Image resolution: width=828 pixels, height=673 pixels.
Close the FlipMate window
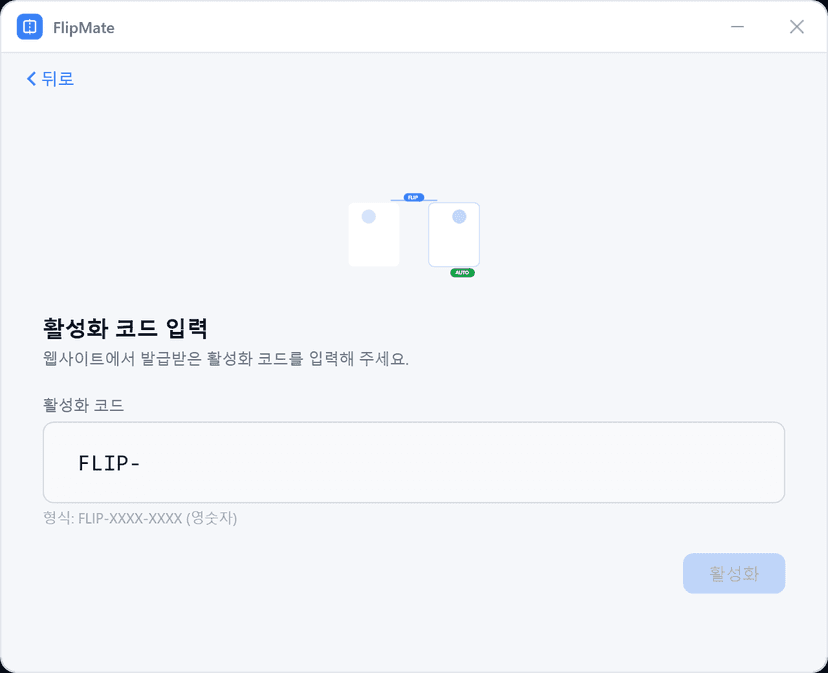click(797, 27)
